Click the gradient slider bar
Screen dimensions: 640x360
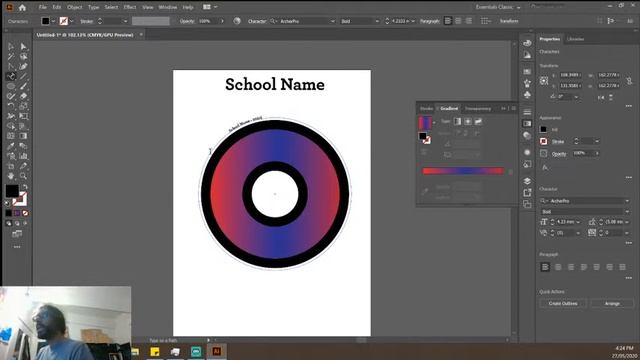463,171
